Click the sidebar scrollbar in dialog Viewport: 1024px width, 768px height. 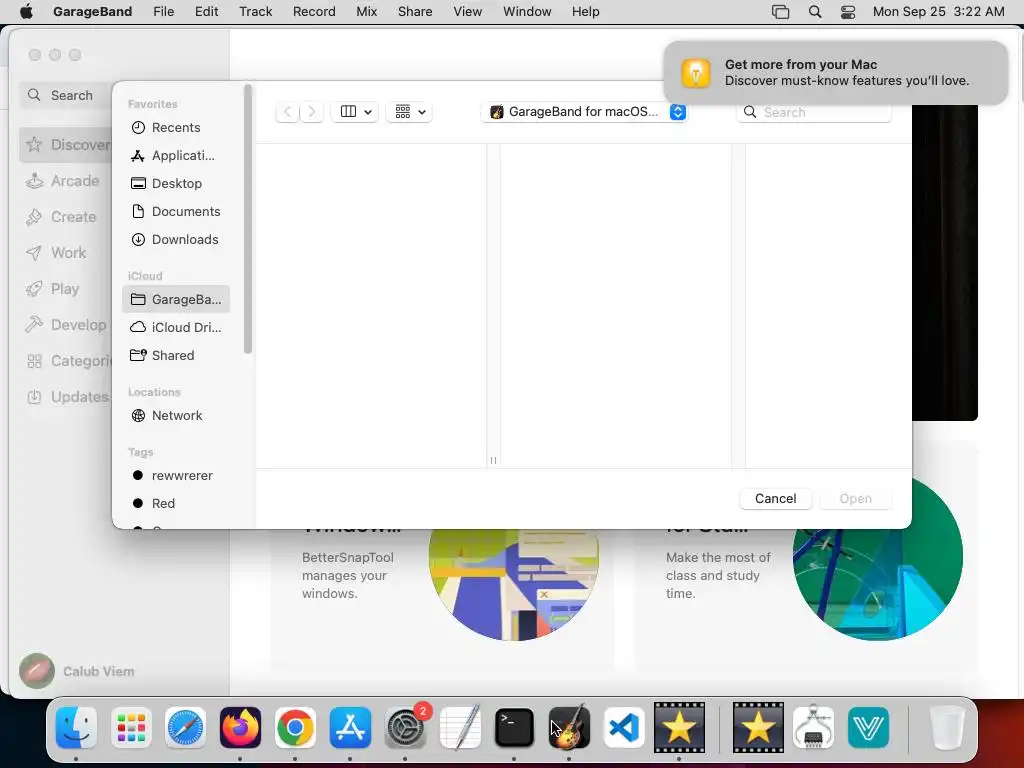pyautogui.click(x=248, y=219)
